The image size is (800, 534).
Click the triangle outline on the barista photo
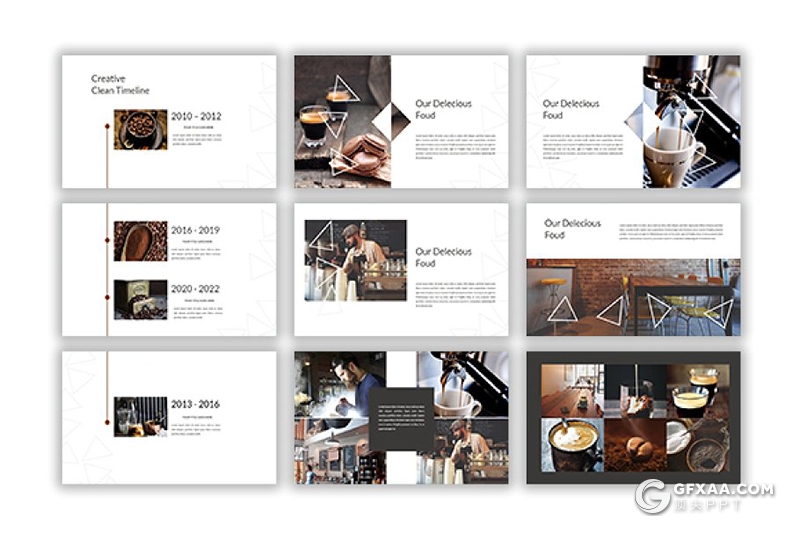322,238
